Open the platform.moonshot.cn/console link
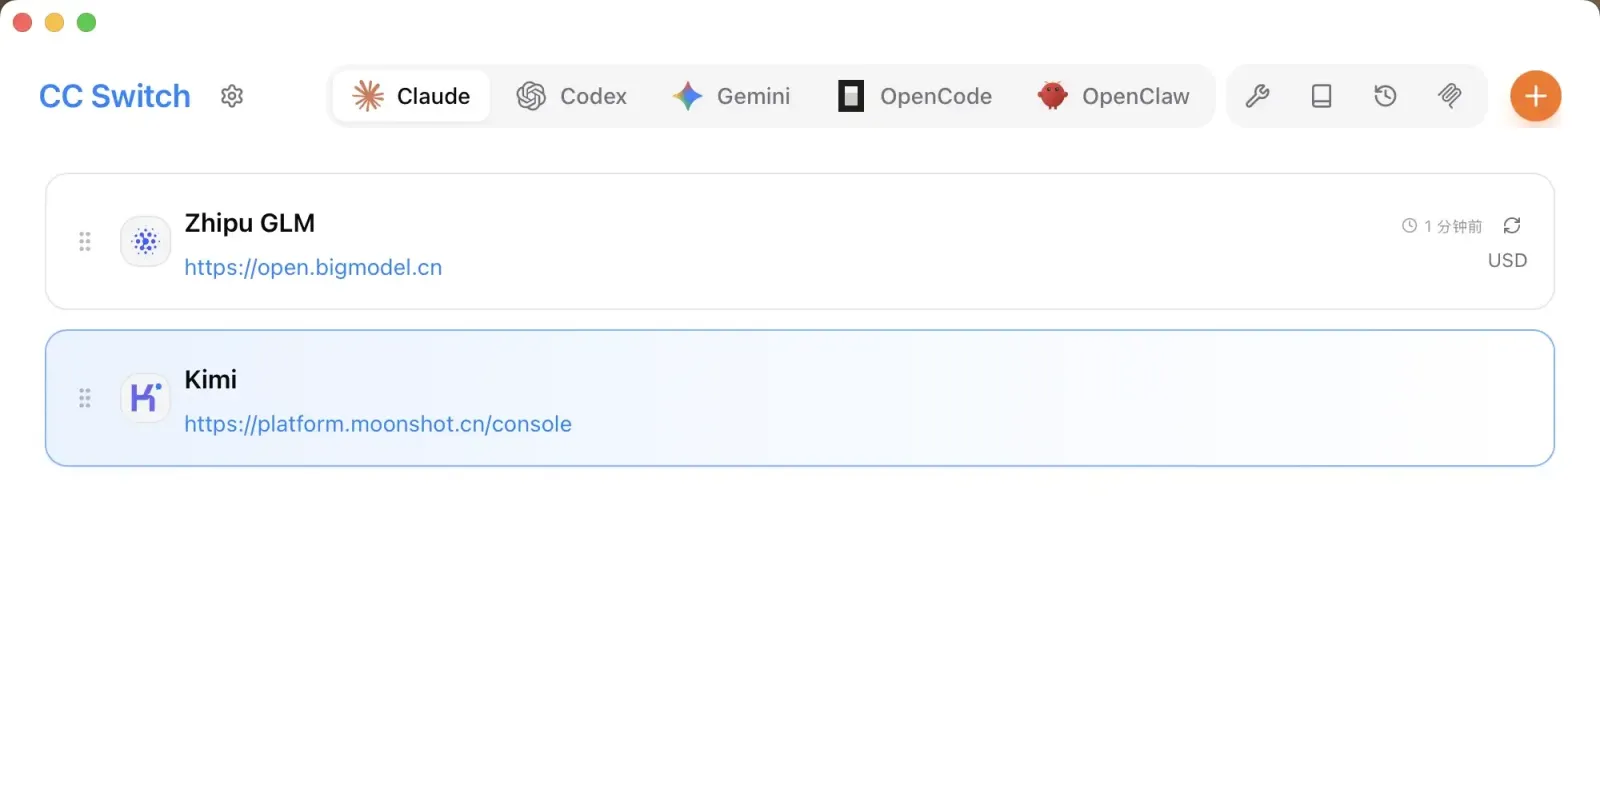Viewport: 1600px width, 788px height. (378, 424)
